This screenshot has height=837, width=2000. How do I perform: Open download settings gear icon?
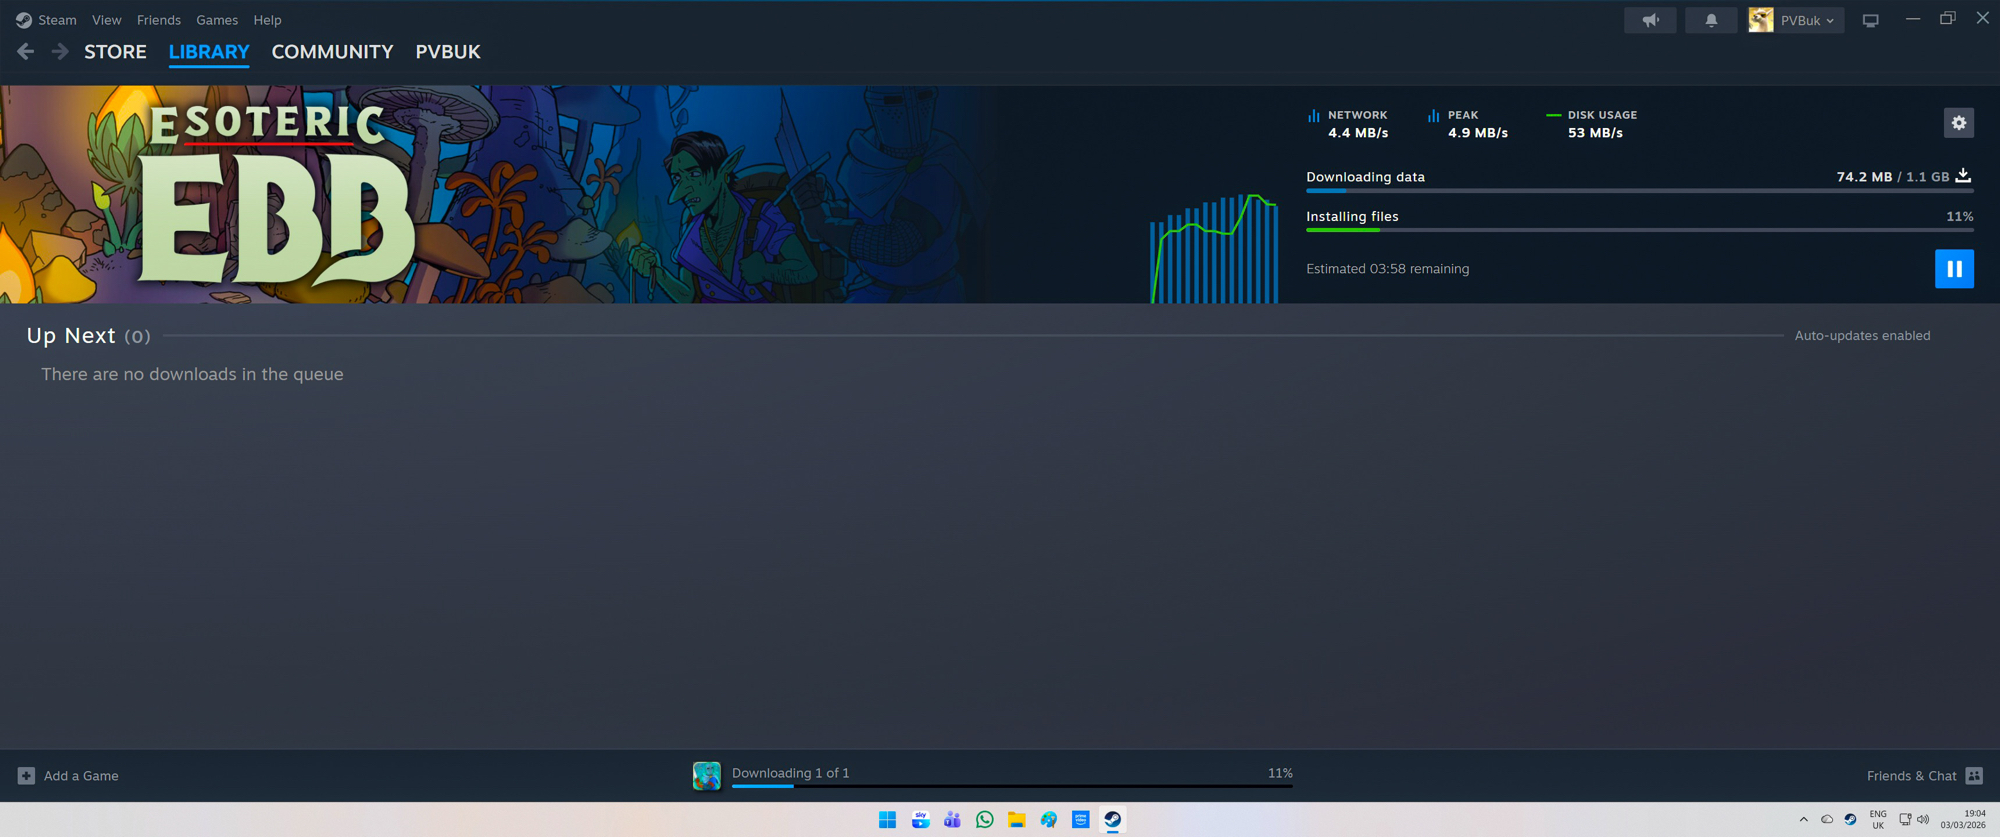pyautogui.click(x=1958, y=123)
